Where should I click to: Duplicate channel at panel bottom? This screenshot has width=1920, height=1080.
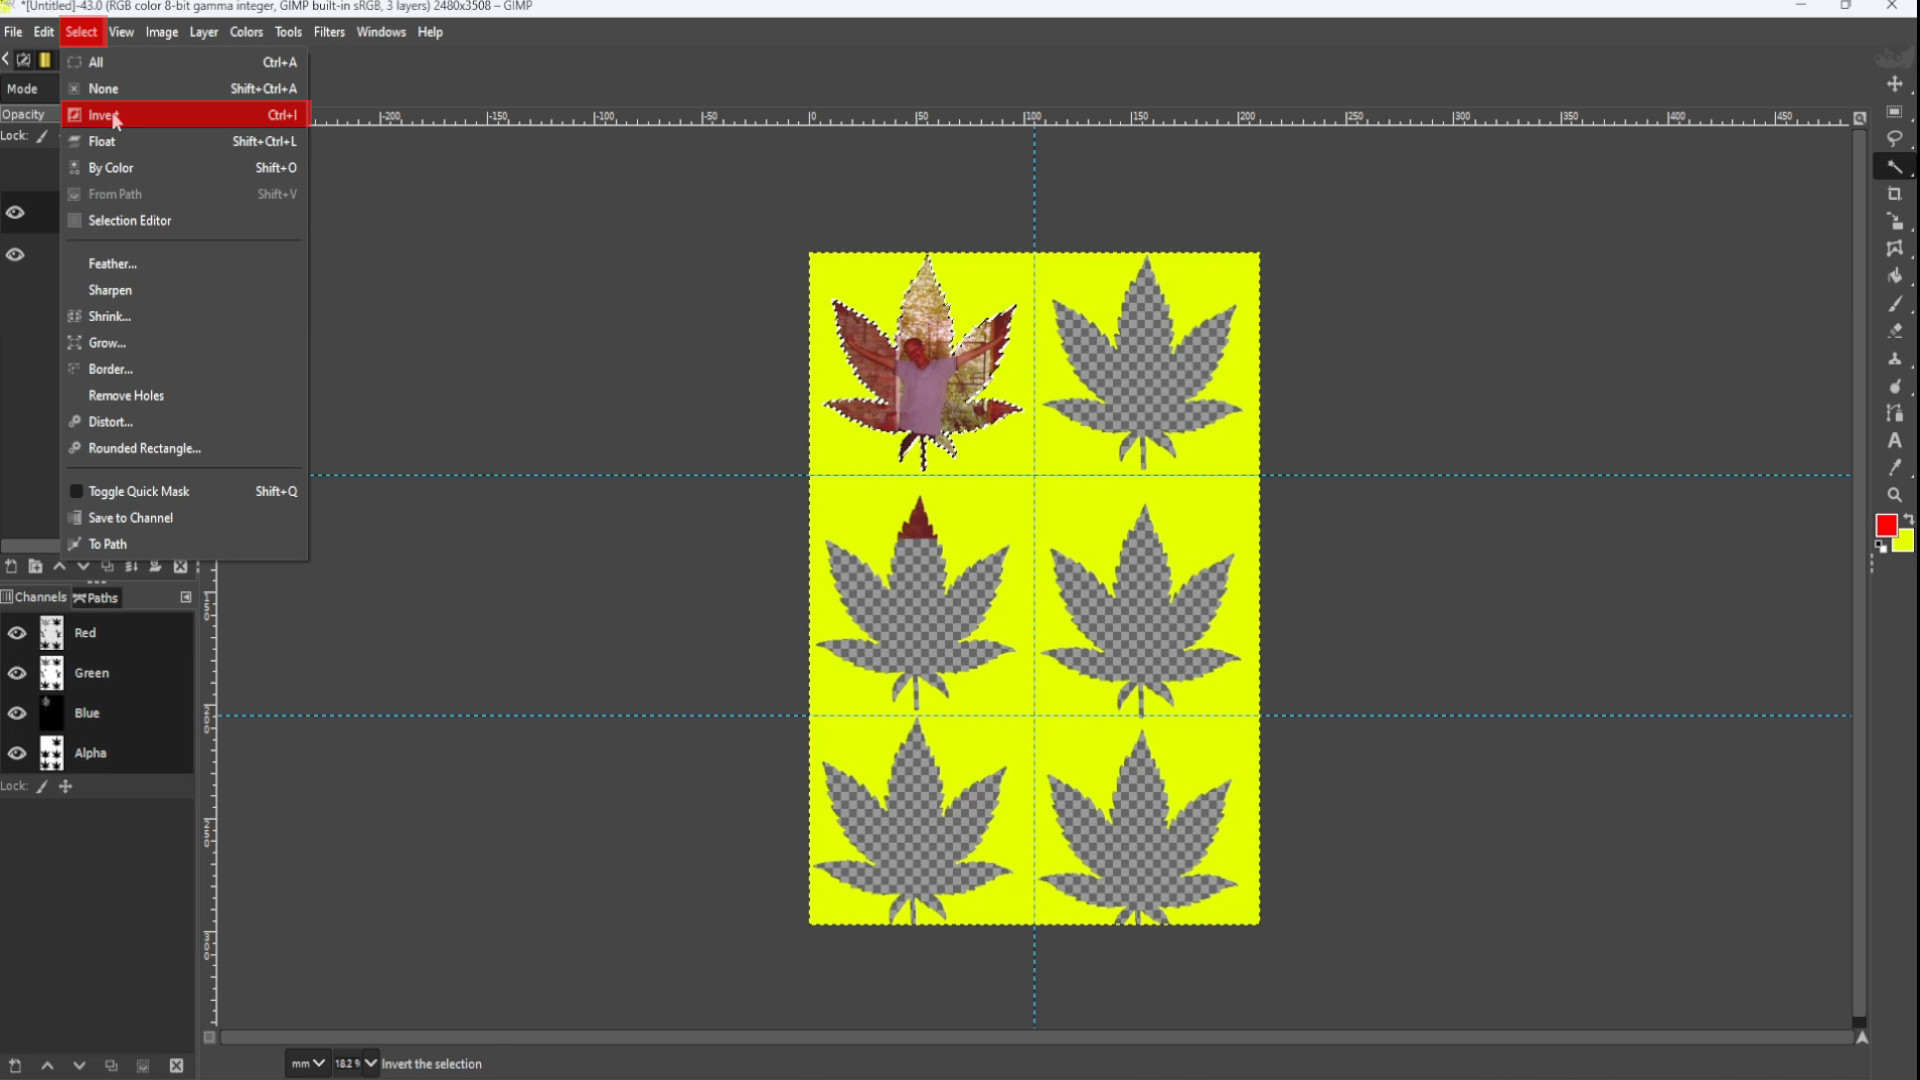point(111,1065)
